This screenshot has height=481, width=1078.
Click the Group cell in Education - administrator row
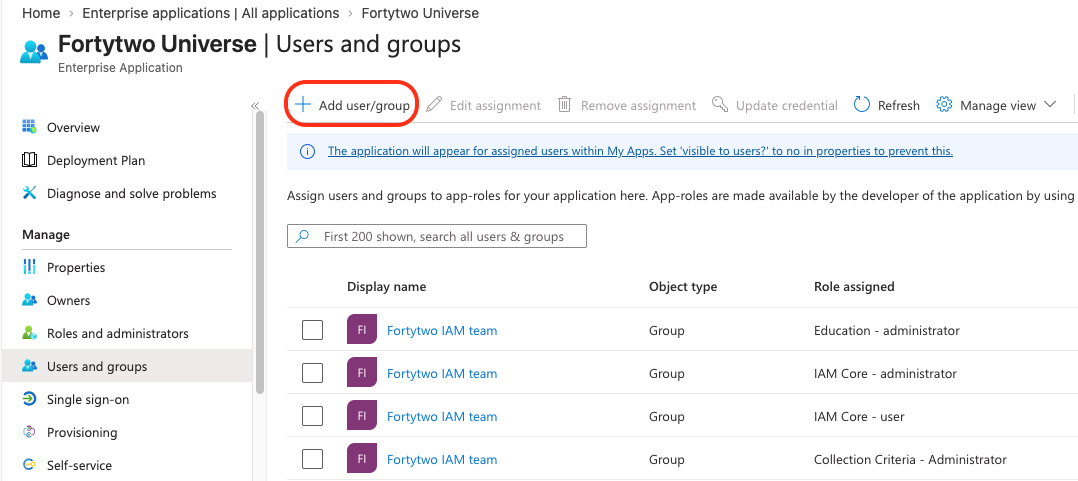[667, 331]
